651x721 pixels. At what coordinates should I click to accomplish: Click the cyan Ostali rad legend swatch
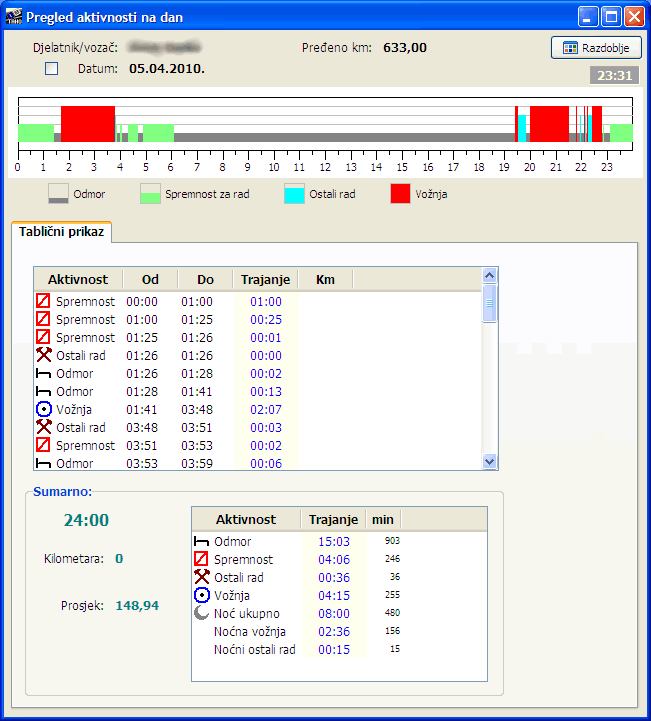[x=294, y=193]
